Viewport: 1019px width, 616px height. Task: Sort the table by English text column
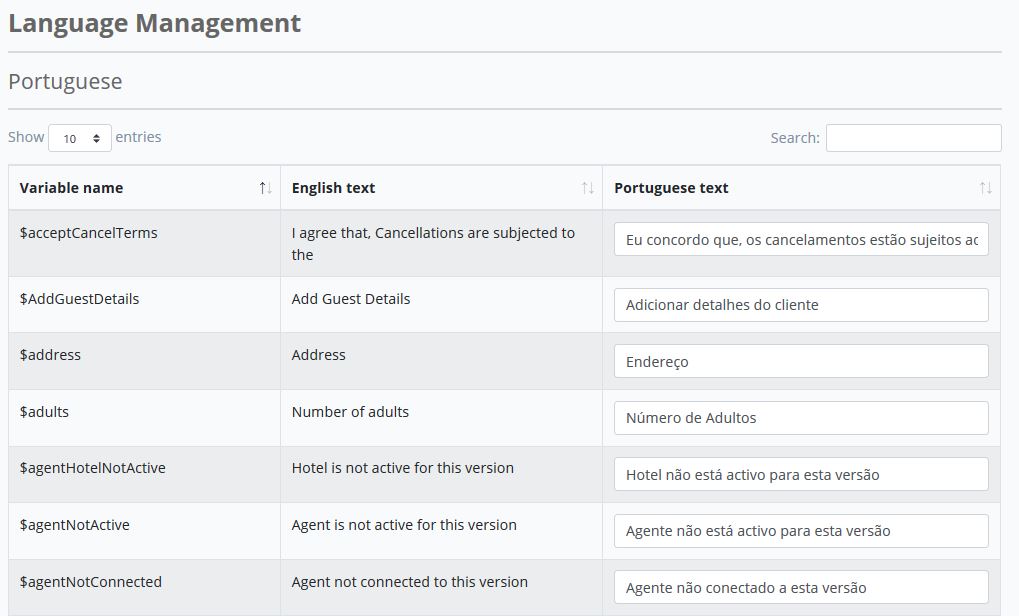[332, 187]
